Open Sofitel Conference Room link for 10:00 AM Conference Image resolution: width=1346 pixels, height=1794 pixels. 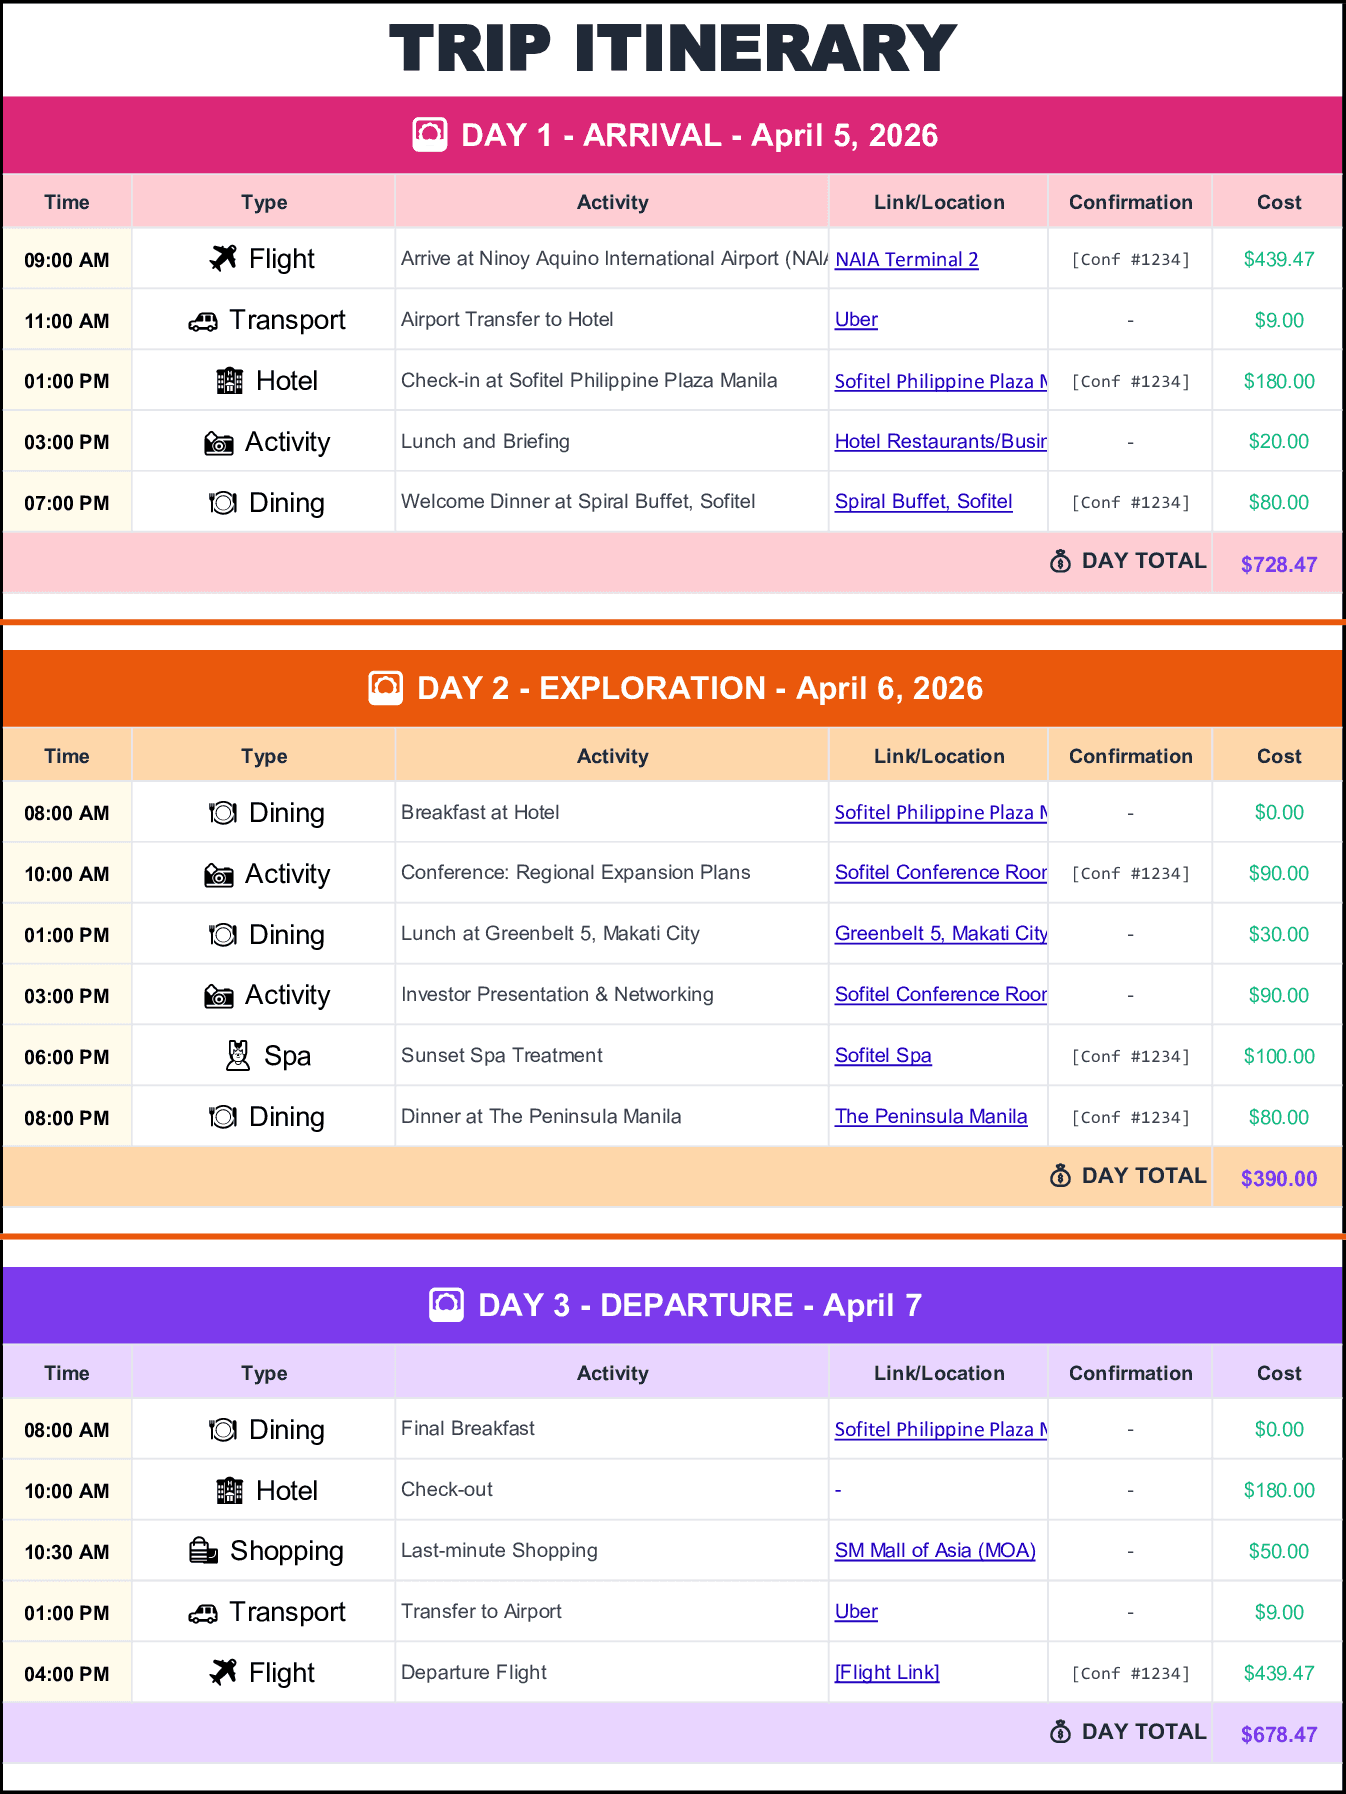[x=941, y=872]
